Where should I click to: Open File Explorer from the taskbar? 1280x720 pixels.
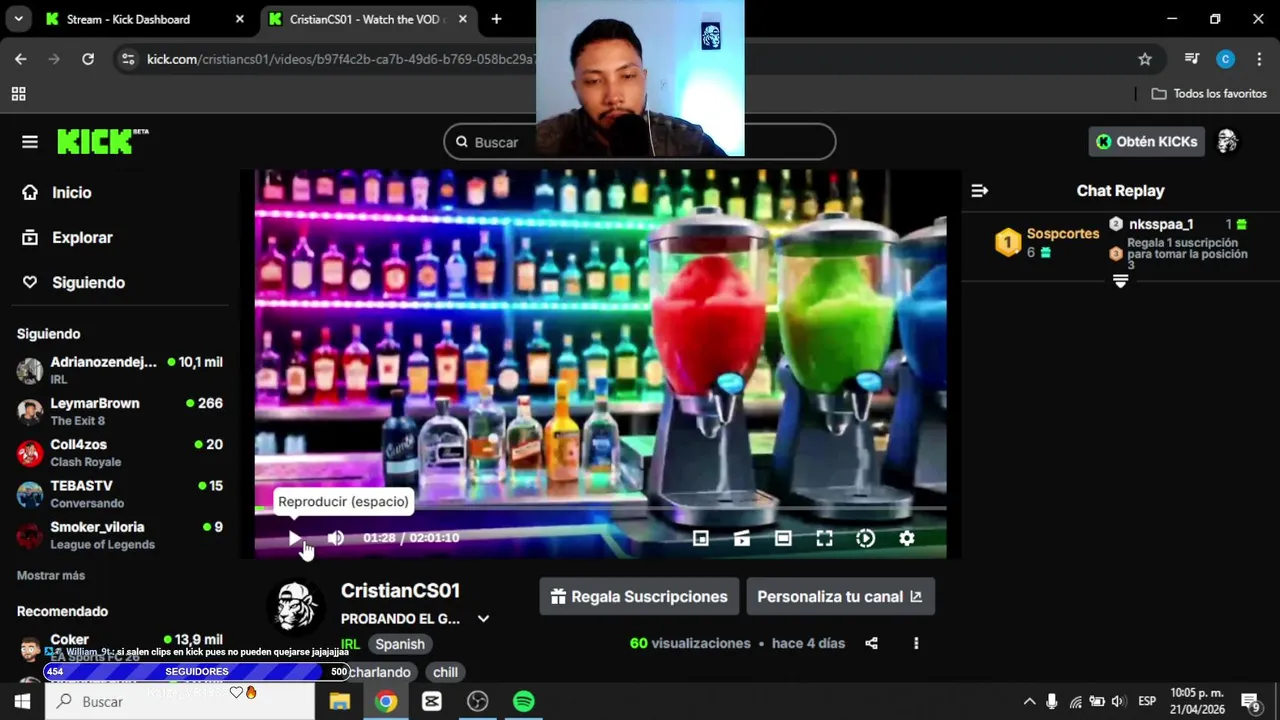340,702
